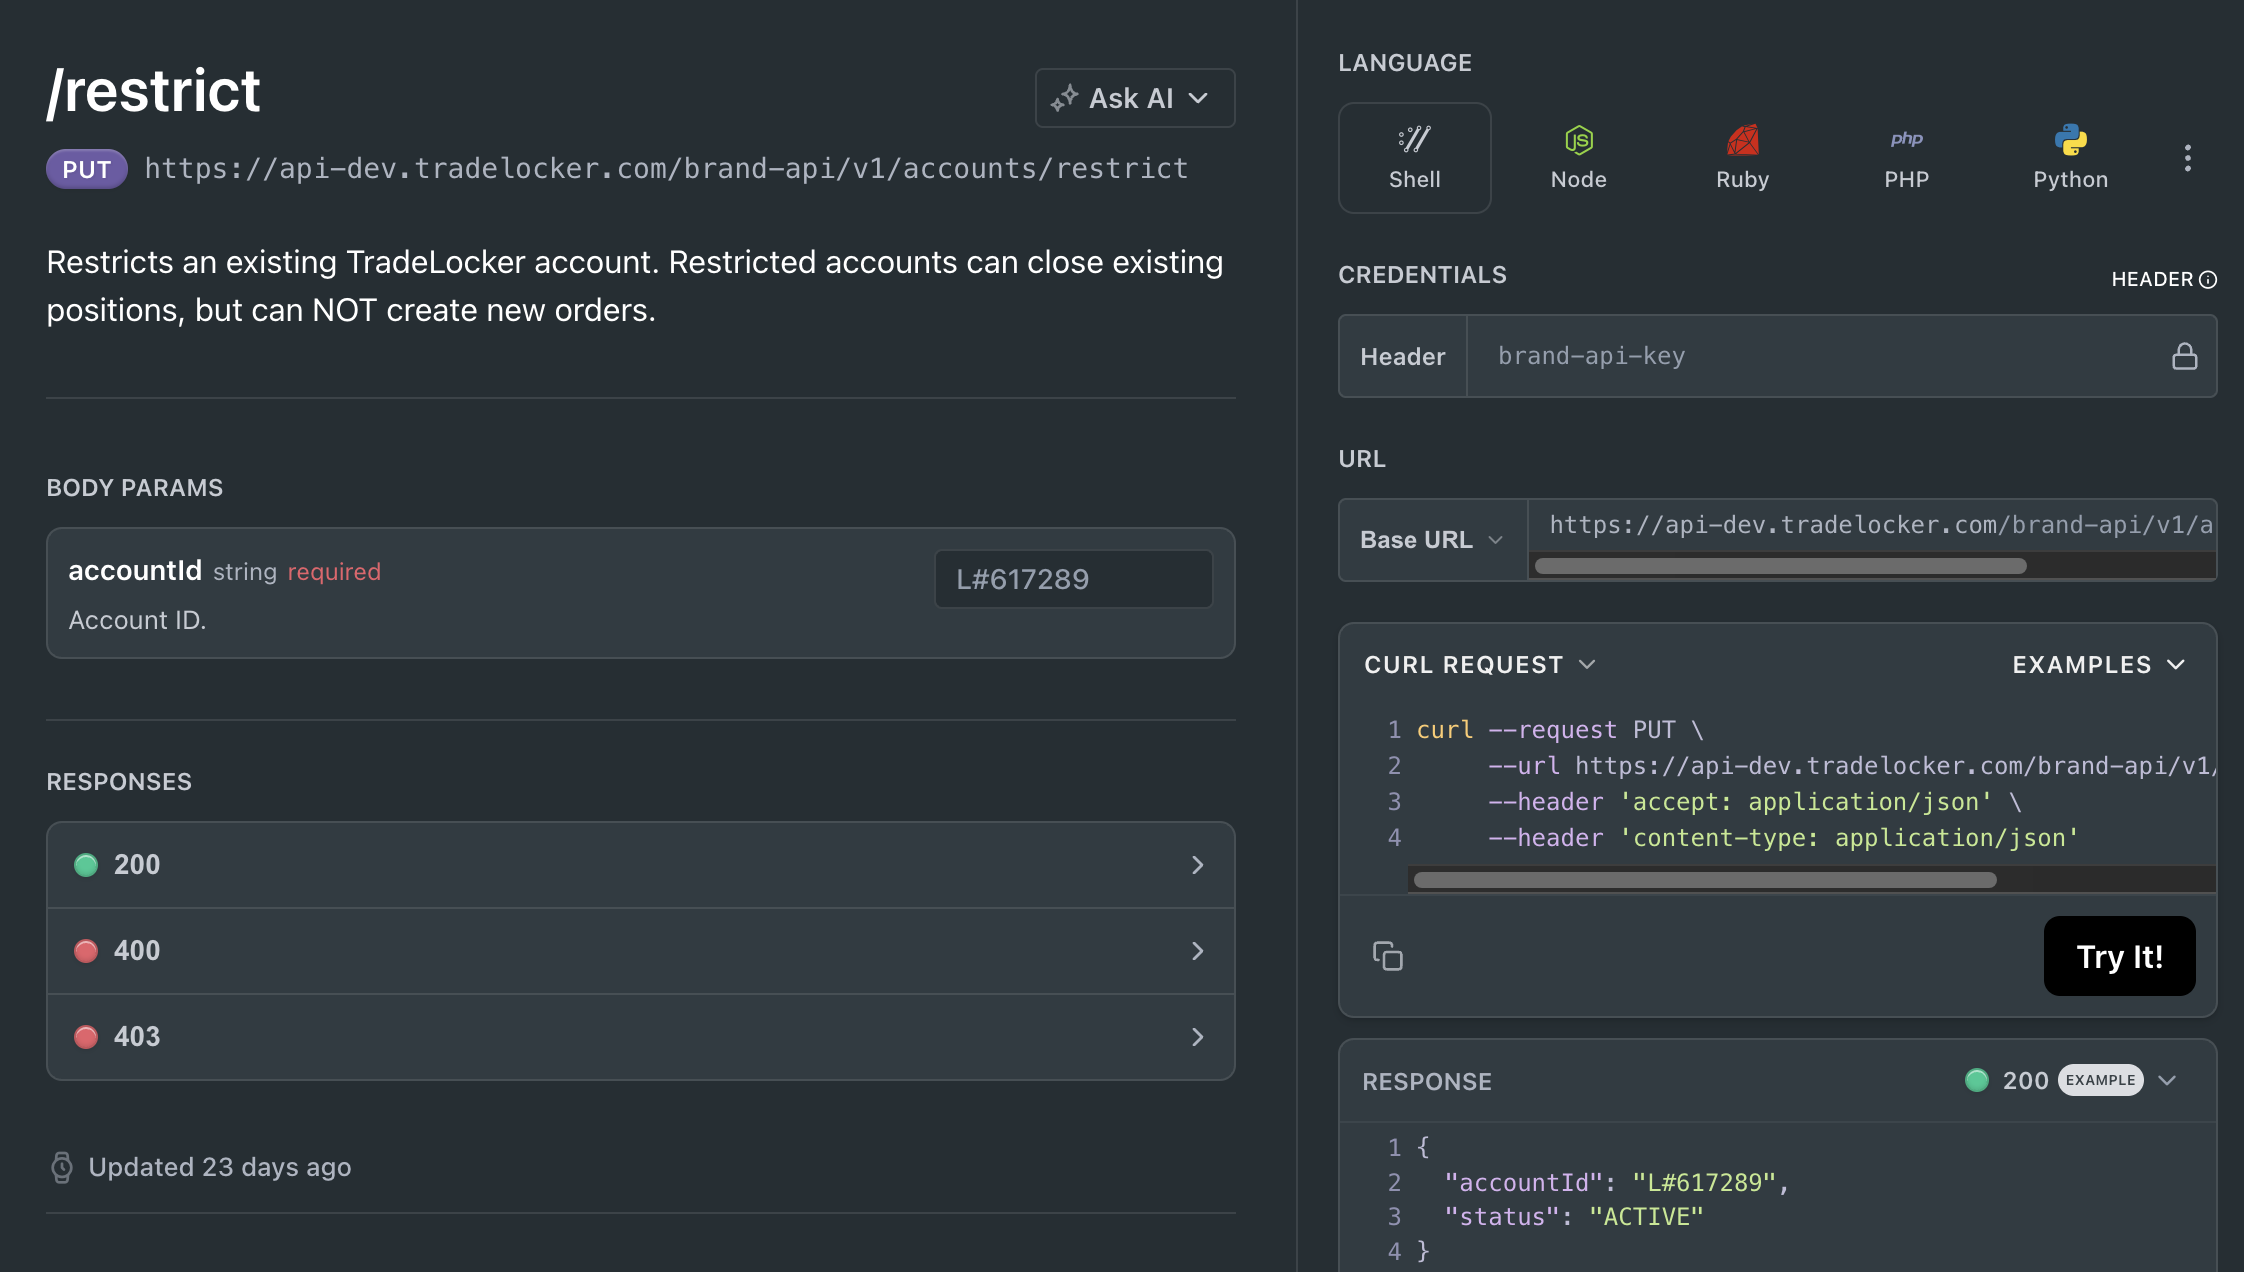The height and width of the screenshot is (1272, 2244).
Task: Click the CREDENTIALS section label
Action: click(x=1422, y=275)
